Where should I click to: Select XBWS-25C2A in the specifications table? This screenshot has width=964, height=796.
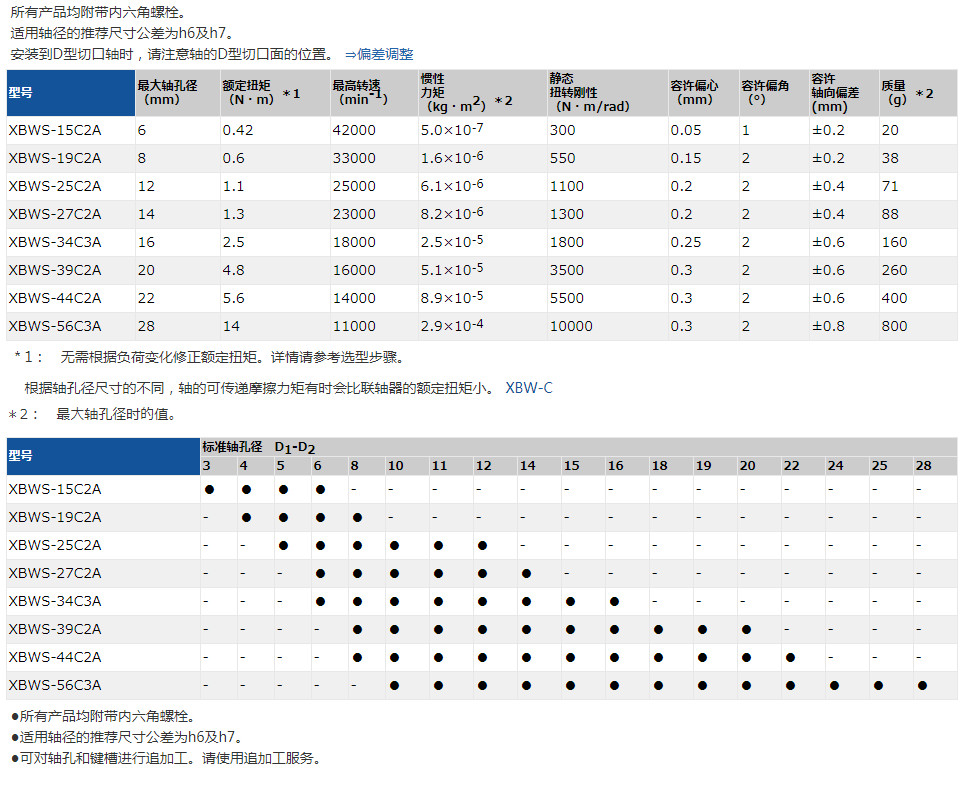pos(55,186)
